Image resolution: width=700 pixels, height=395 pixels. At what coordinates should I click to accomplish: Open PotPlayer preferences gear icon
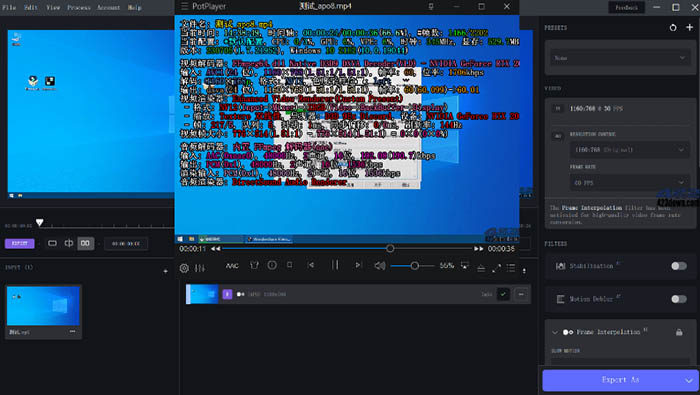(x=184, y=268)
